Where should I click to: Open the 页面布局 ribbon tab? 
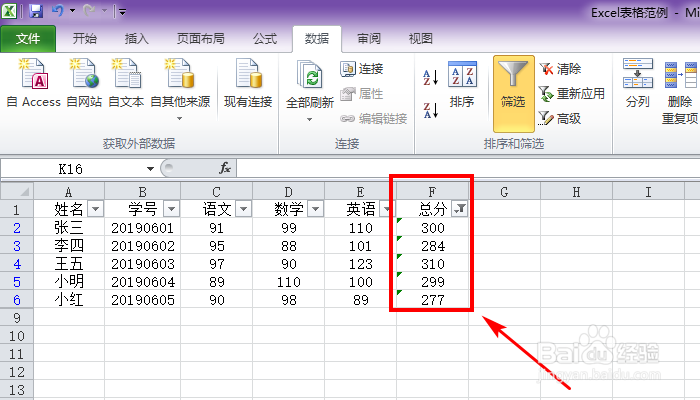[x=200, y=39]
